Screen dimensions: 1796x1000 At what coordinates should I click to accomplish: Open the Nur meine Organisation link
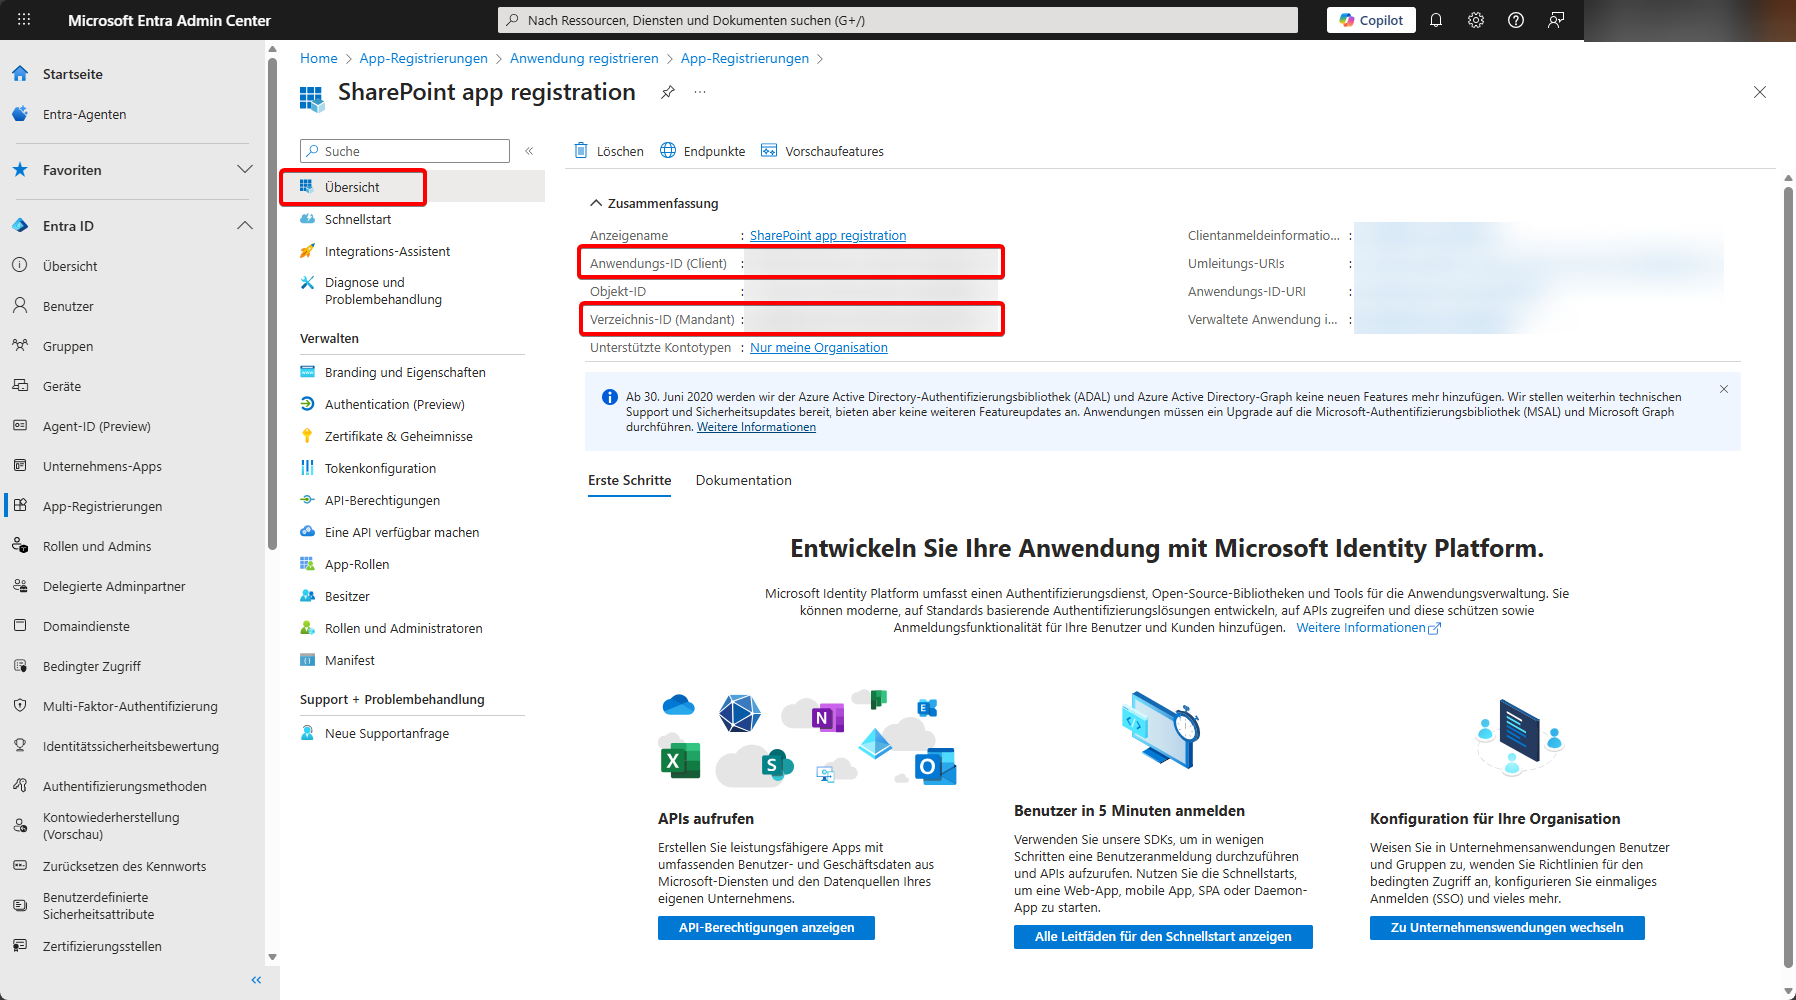click(x=818, y=348)
